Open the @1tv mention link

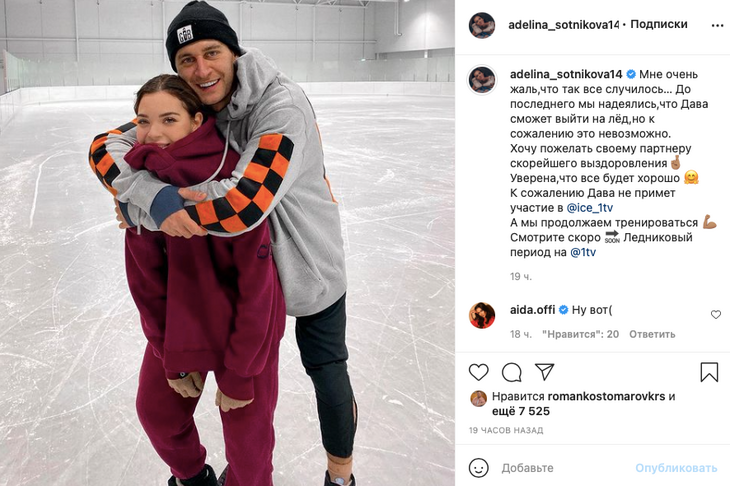point(583,252)
